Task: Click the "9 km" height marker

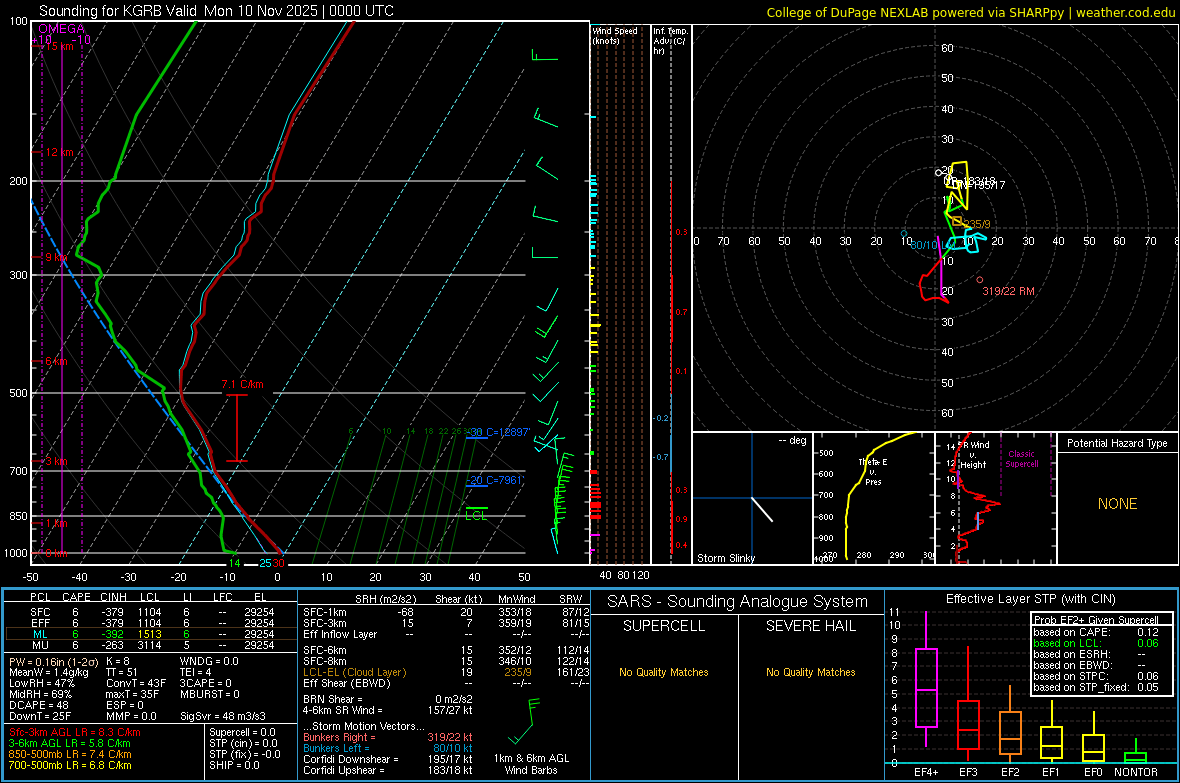Action: 56,257
